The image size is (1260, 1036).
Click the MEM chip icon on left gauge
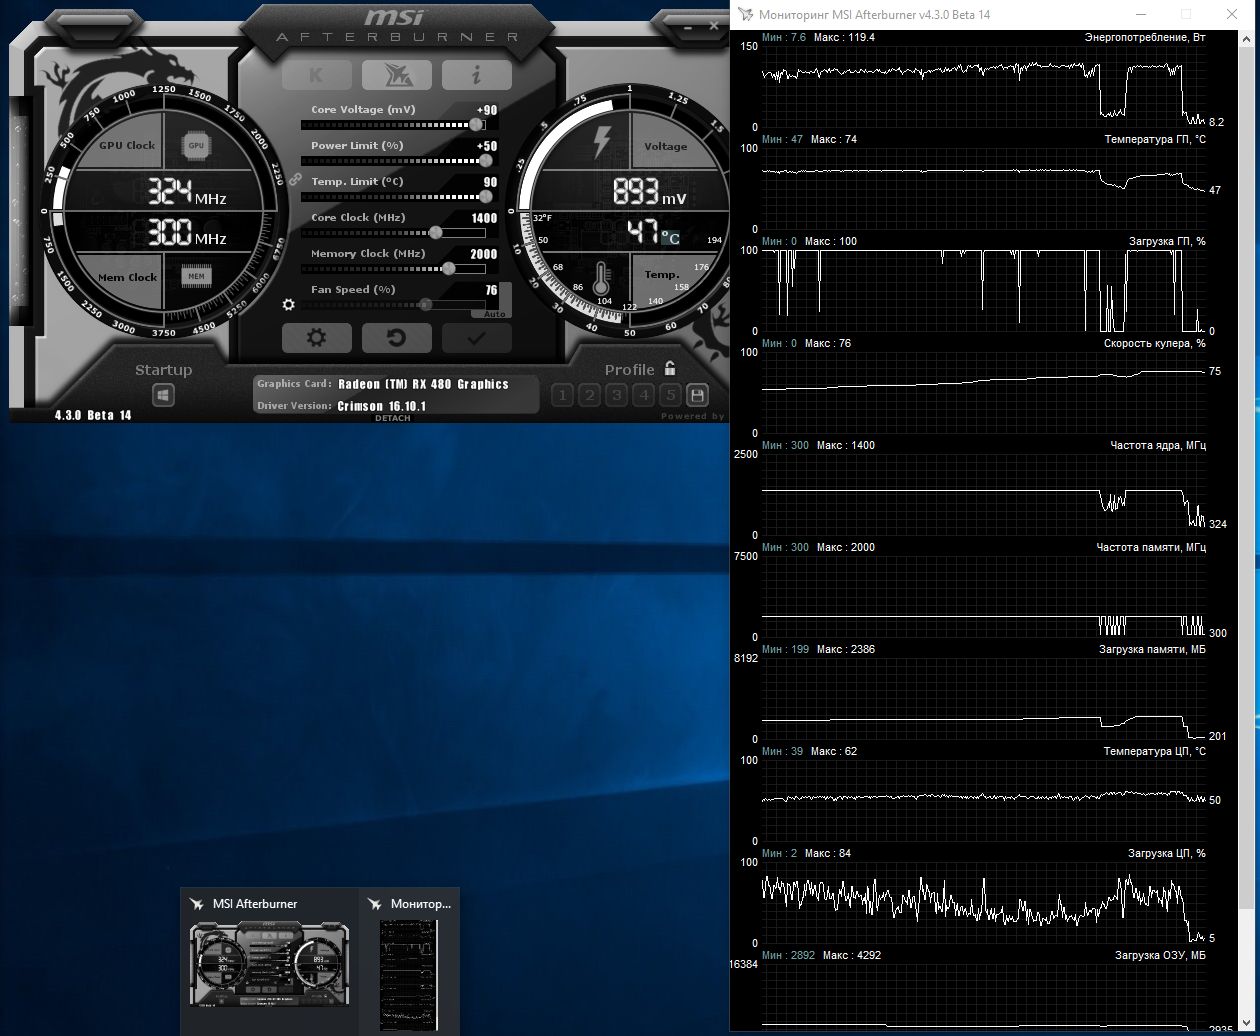coord(196,276)
